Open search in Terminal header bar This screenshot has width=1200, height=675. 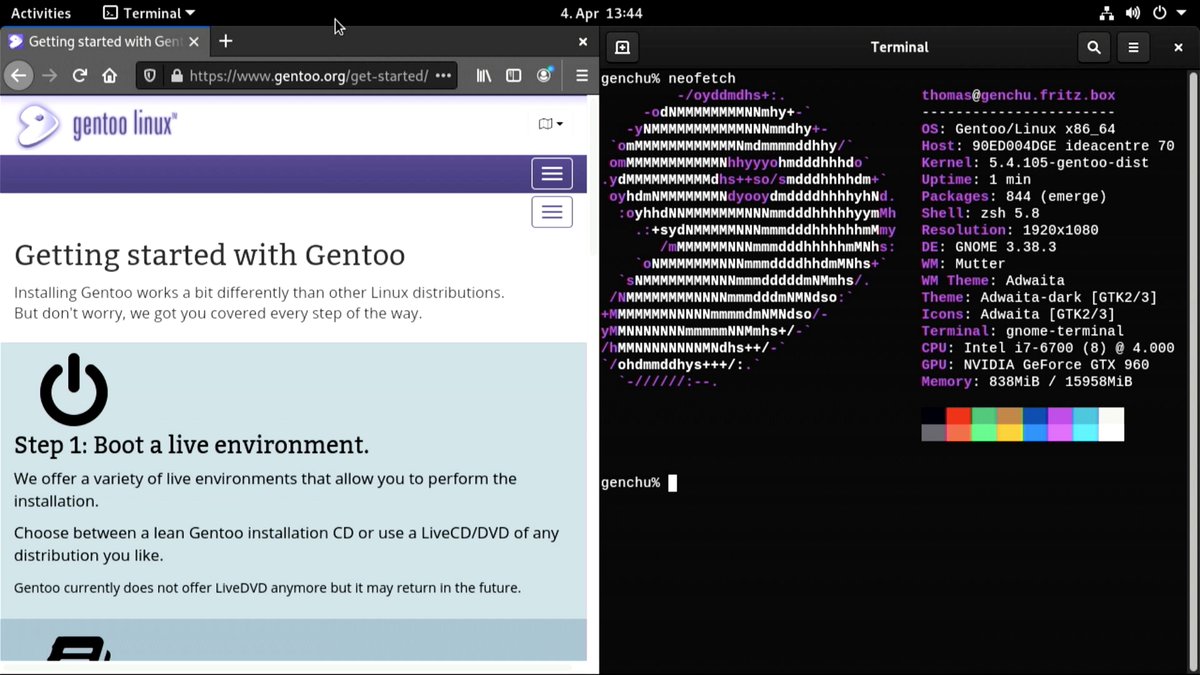[x=1094, y=47]
